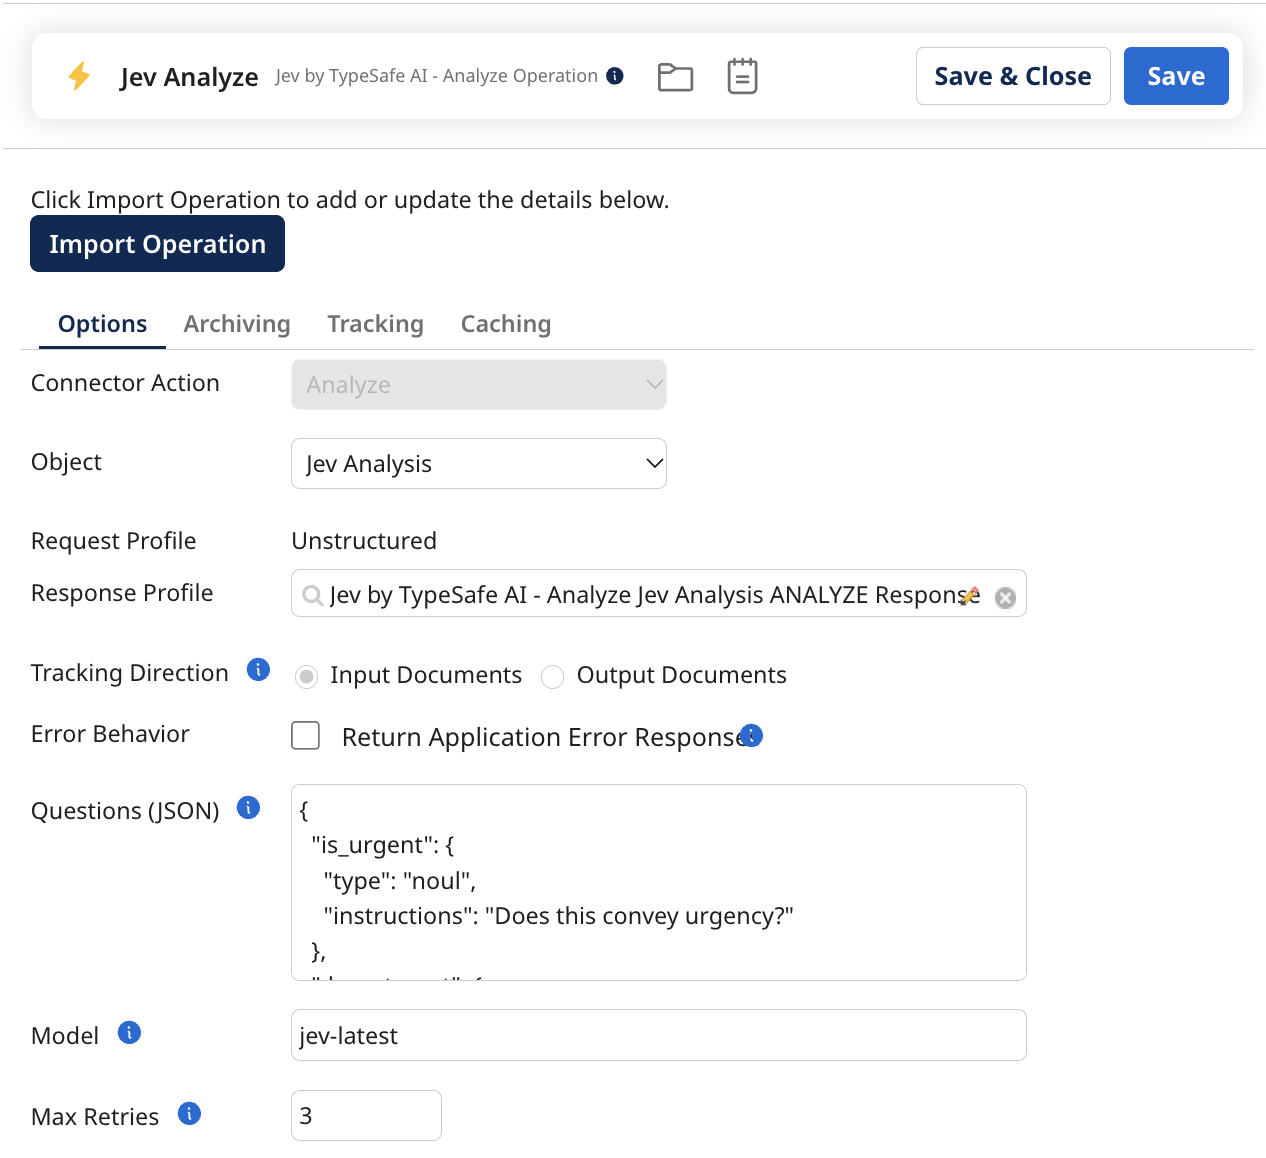Select Input Documents radio button
1266x1158 pixels.
click(x=307, y=677)
